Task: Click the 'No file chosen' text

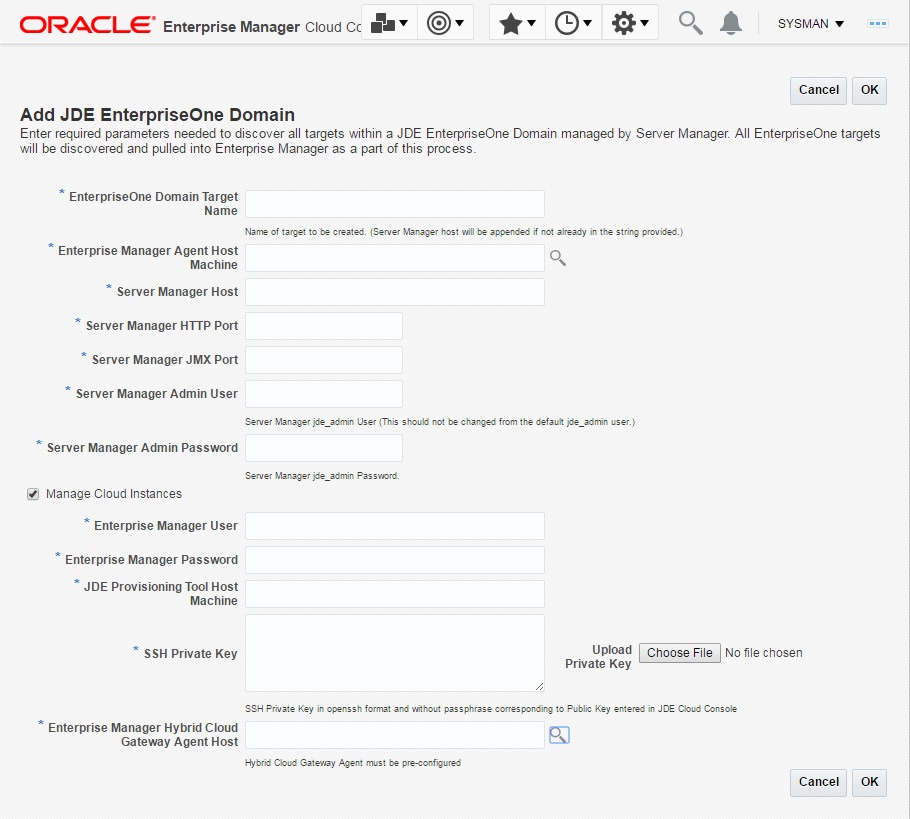Action: [763, 653]
